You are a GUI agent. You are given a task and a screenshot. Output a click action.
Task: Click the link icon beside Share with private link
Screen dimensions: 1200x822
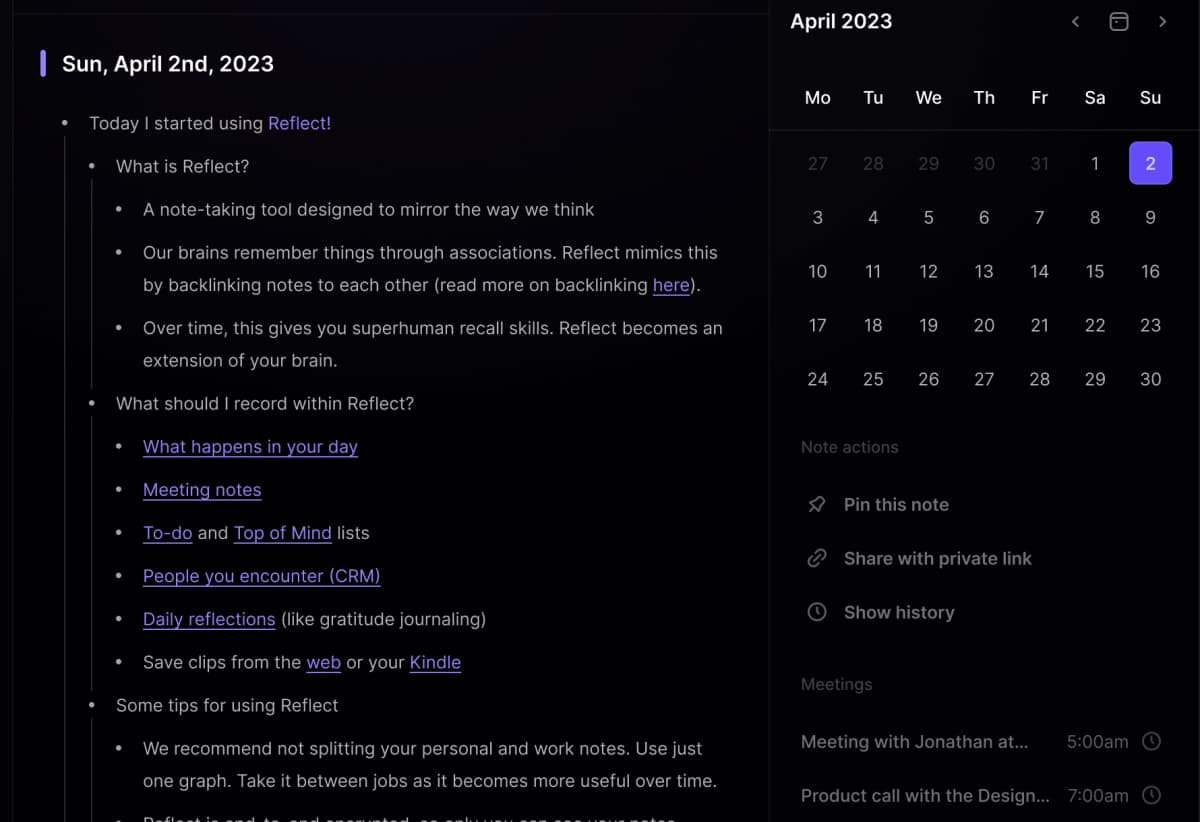[817, 559]
